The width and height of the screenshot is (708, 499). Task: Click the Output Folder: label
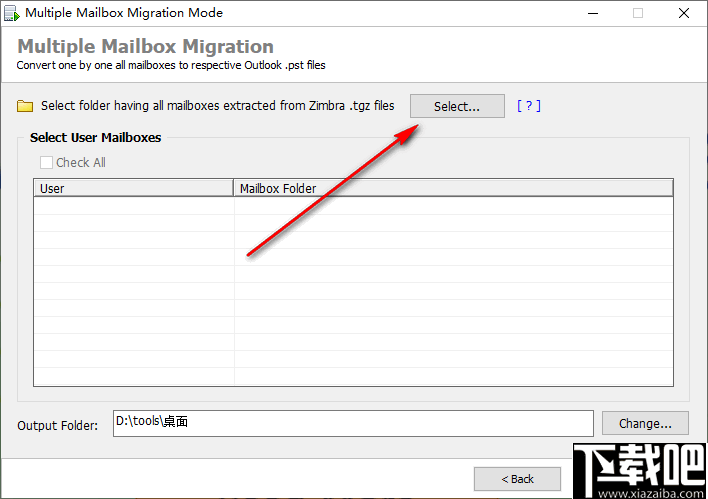pos(57,425)
